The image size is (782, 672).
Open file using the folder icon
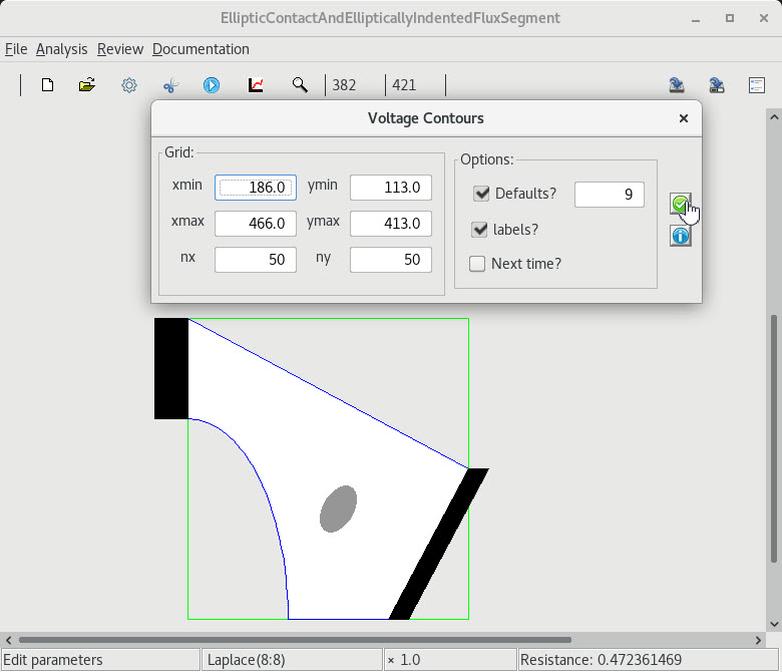tap(87, 85)
